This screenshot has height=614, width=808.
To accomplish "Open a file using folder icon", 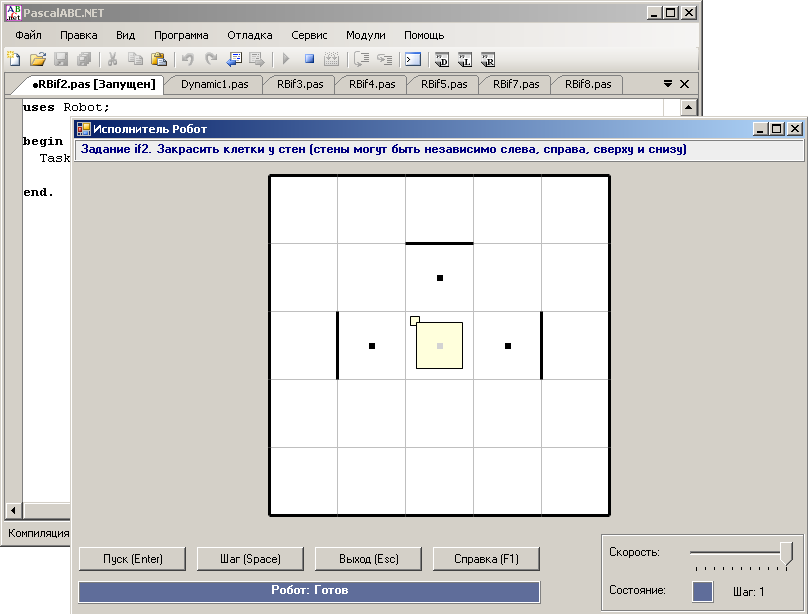I will tap(37, 59).
